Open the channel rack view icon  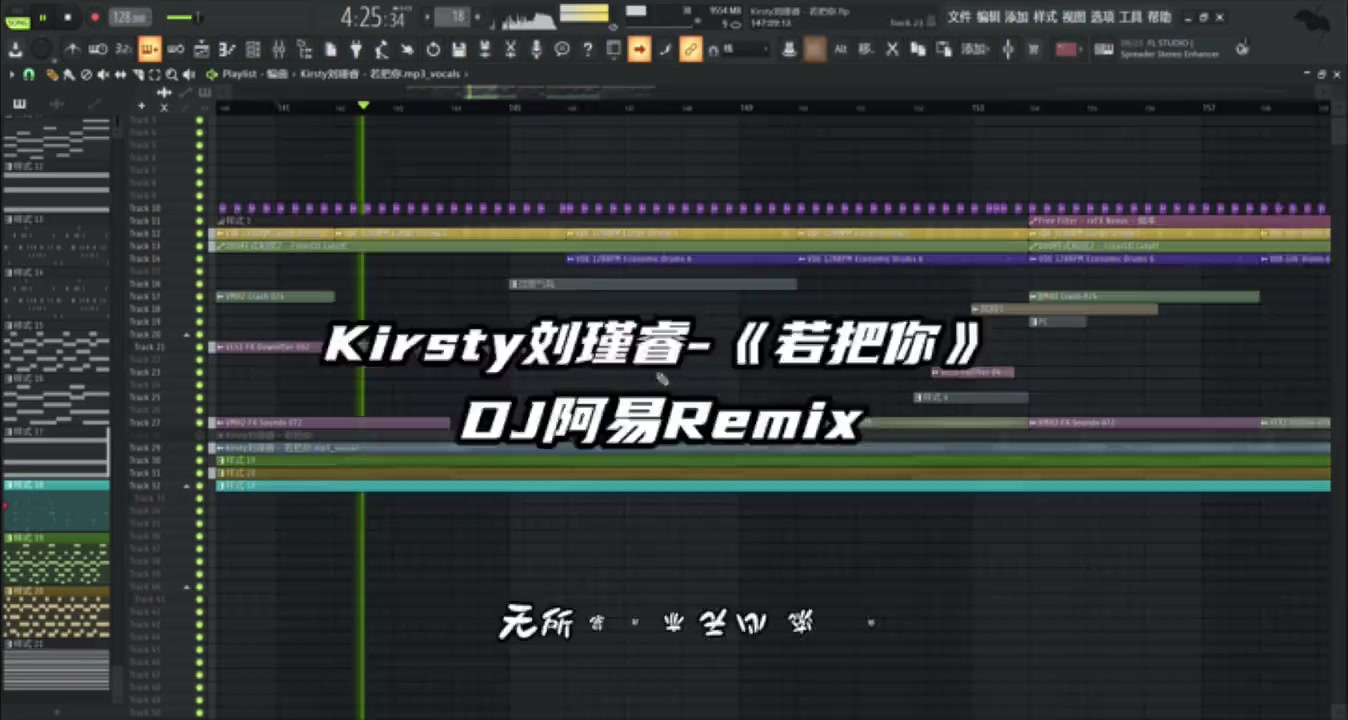point(253,49)
